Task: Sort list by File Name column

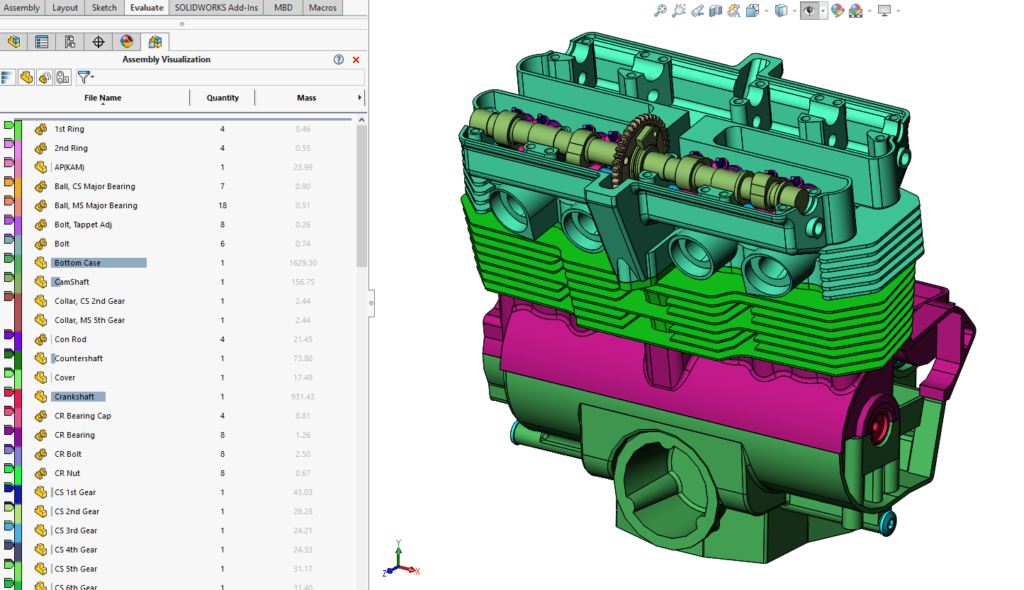Action: (103, 98)
